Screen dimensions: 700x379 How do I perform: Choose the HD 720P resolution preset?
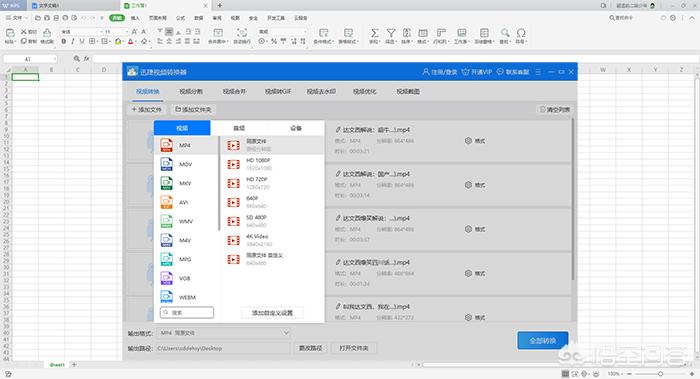pyautogui.click(x=272, y=183)
